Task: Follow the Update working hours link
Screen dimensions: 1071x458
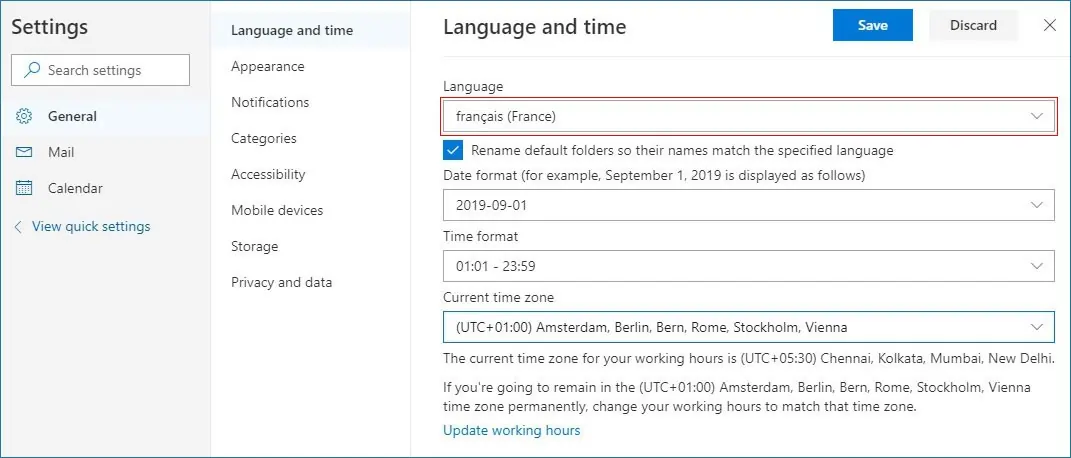Action: pyautogui.click(x=512, y=431)
